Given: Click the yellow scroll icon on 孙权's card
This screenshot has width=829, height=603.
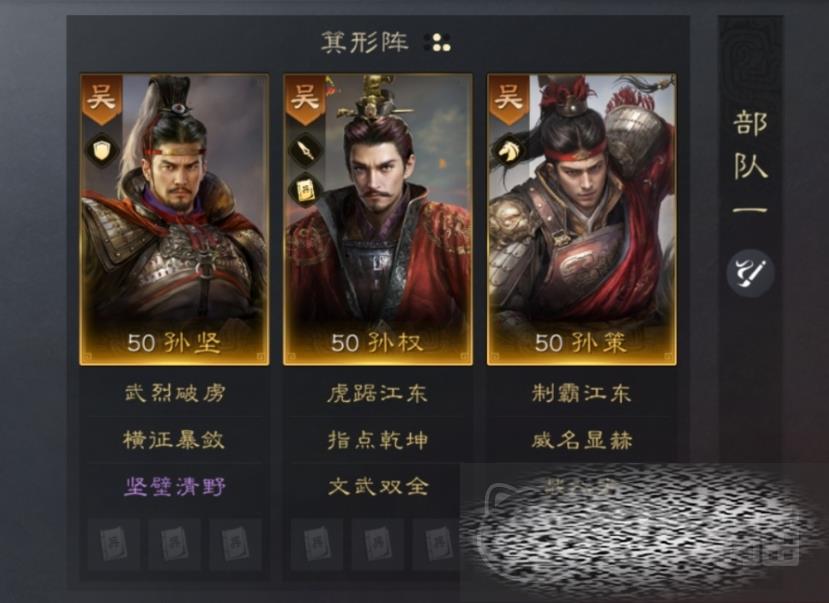Looking at the screenshot, I should 306,189.
